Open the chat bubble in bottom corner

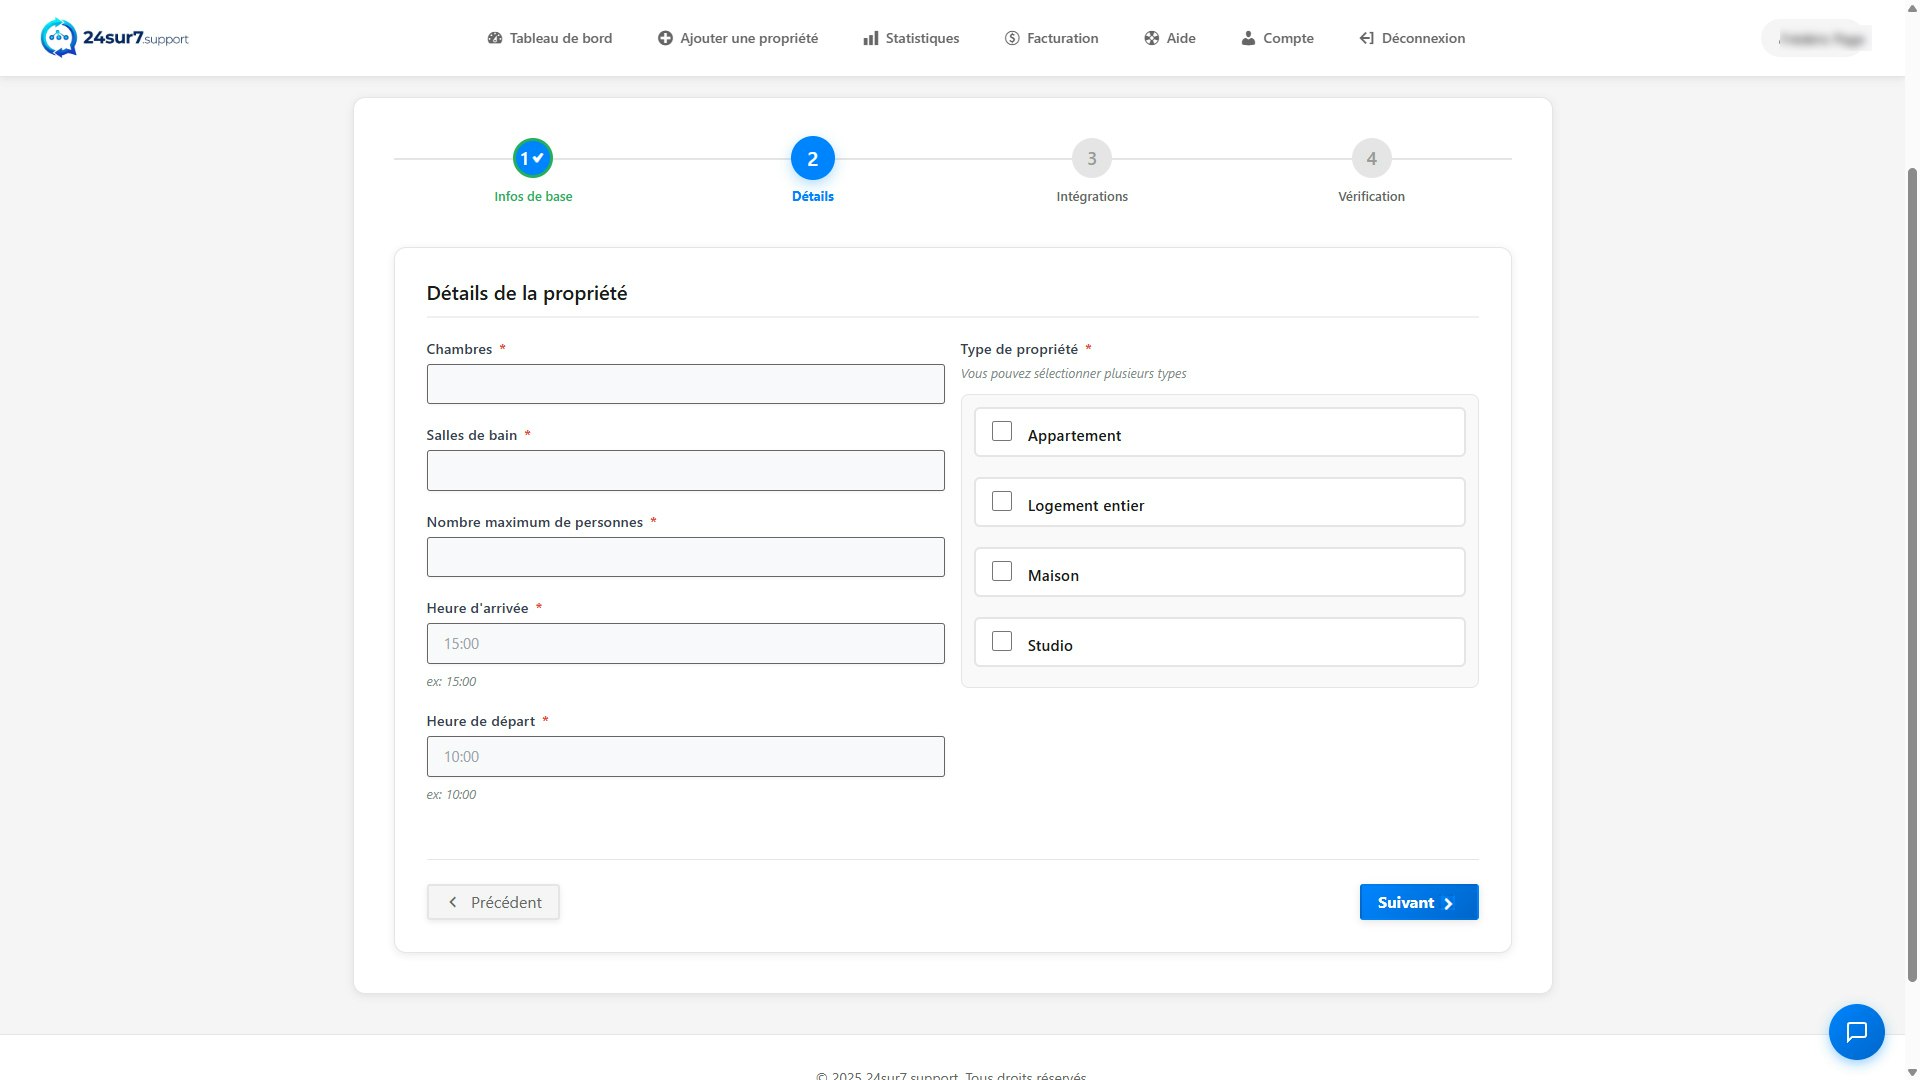1857,1031
